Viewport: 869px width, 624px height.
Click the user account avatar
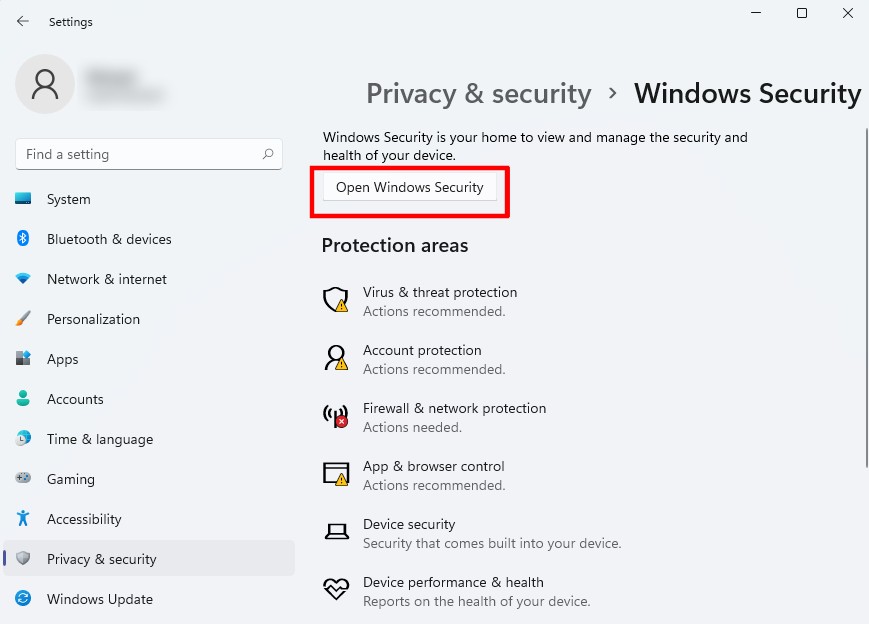pyautogui.click(x=45, y=85)
